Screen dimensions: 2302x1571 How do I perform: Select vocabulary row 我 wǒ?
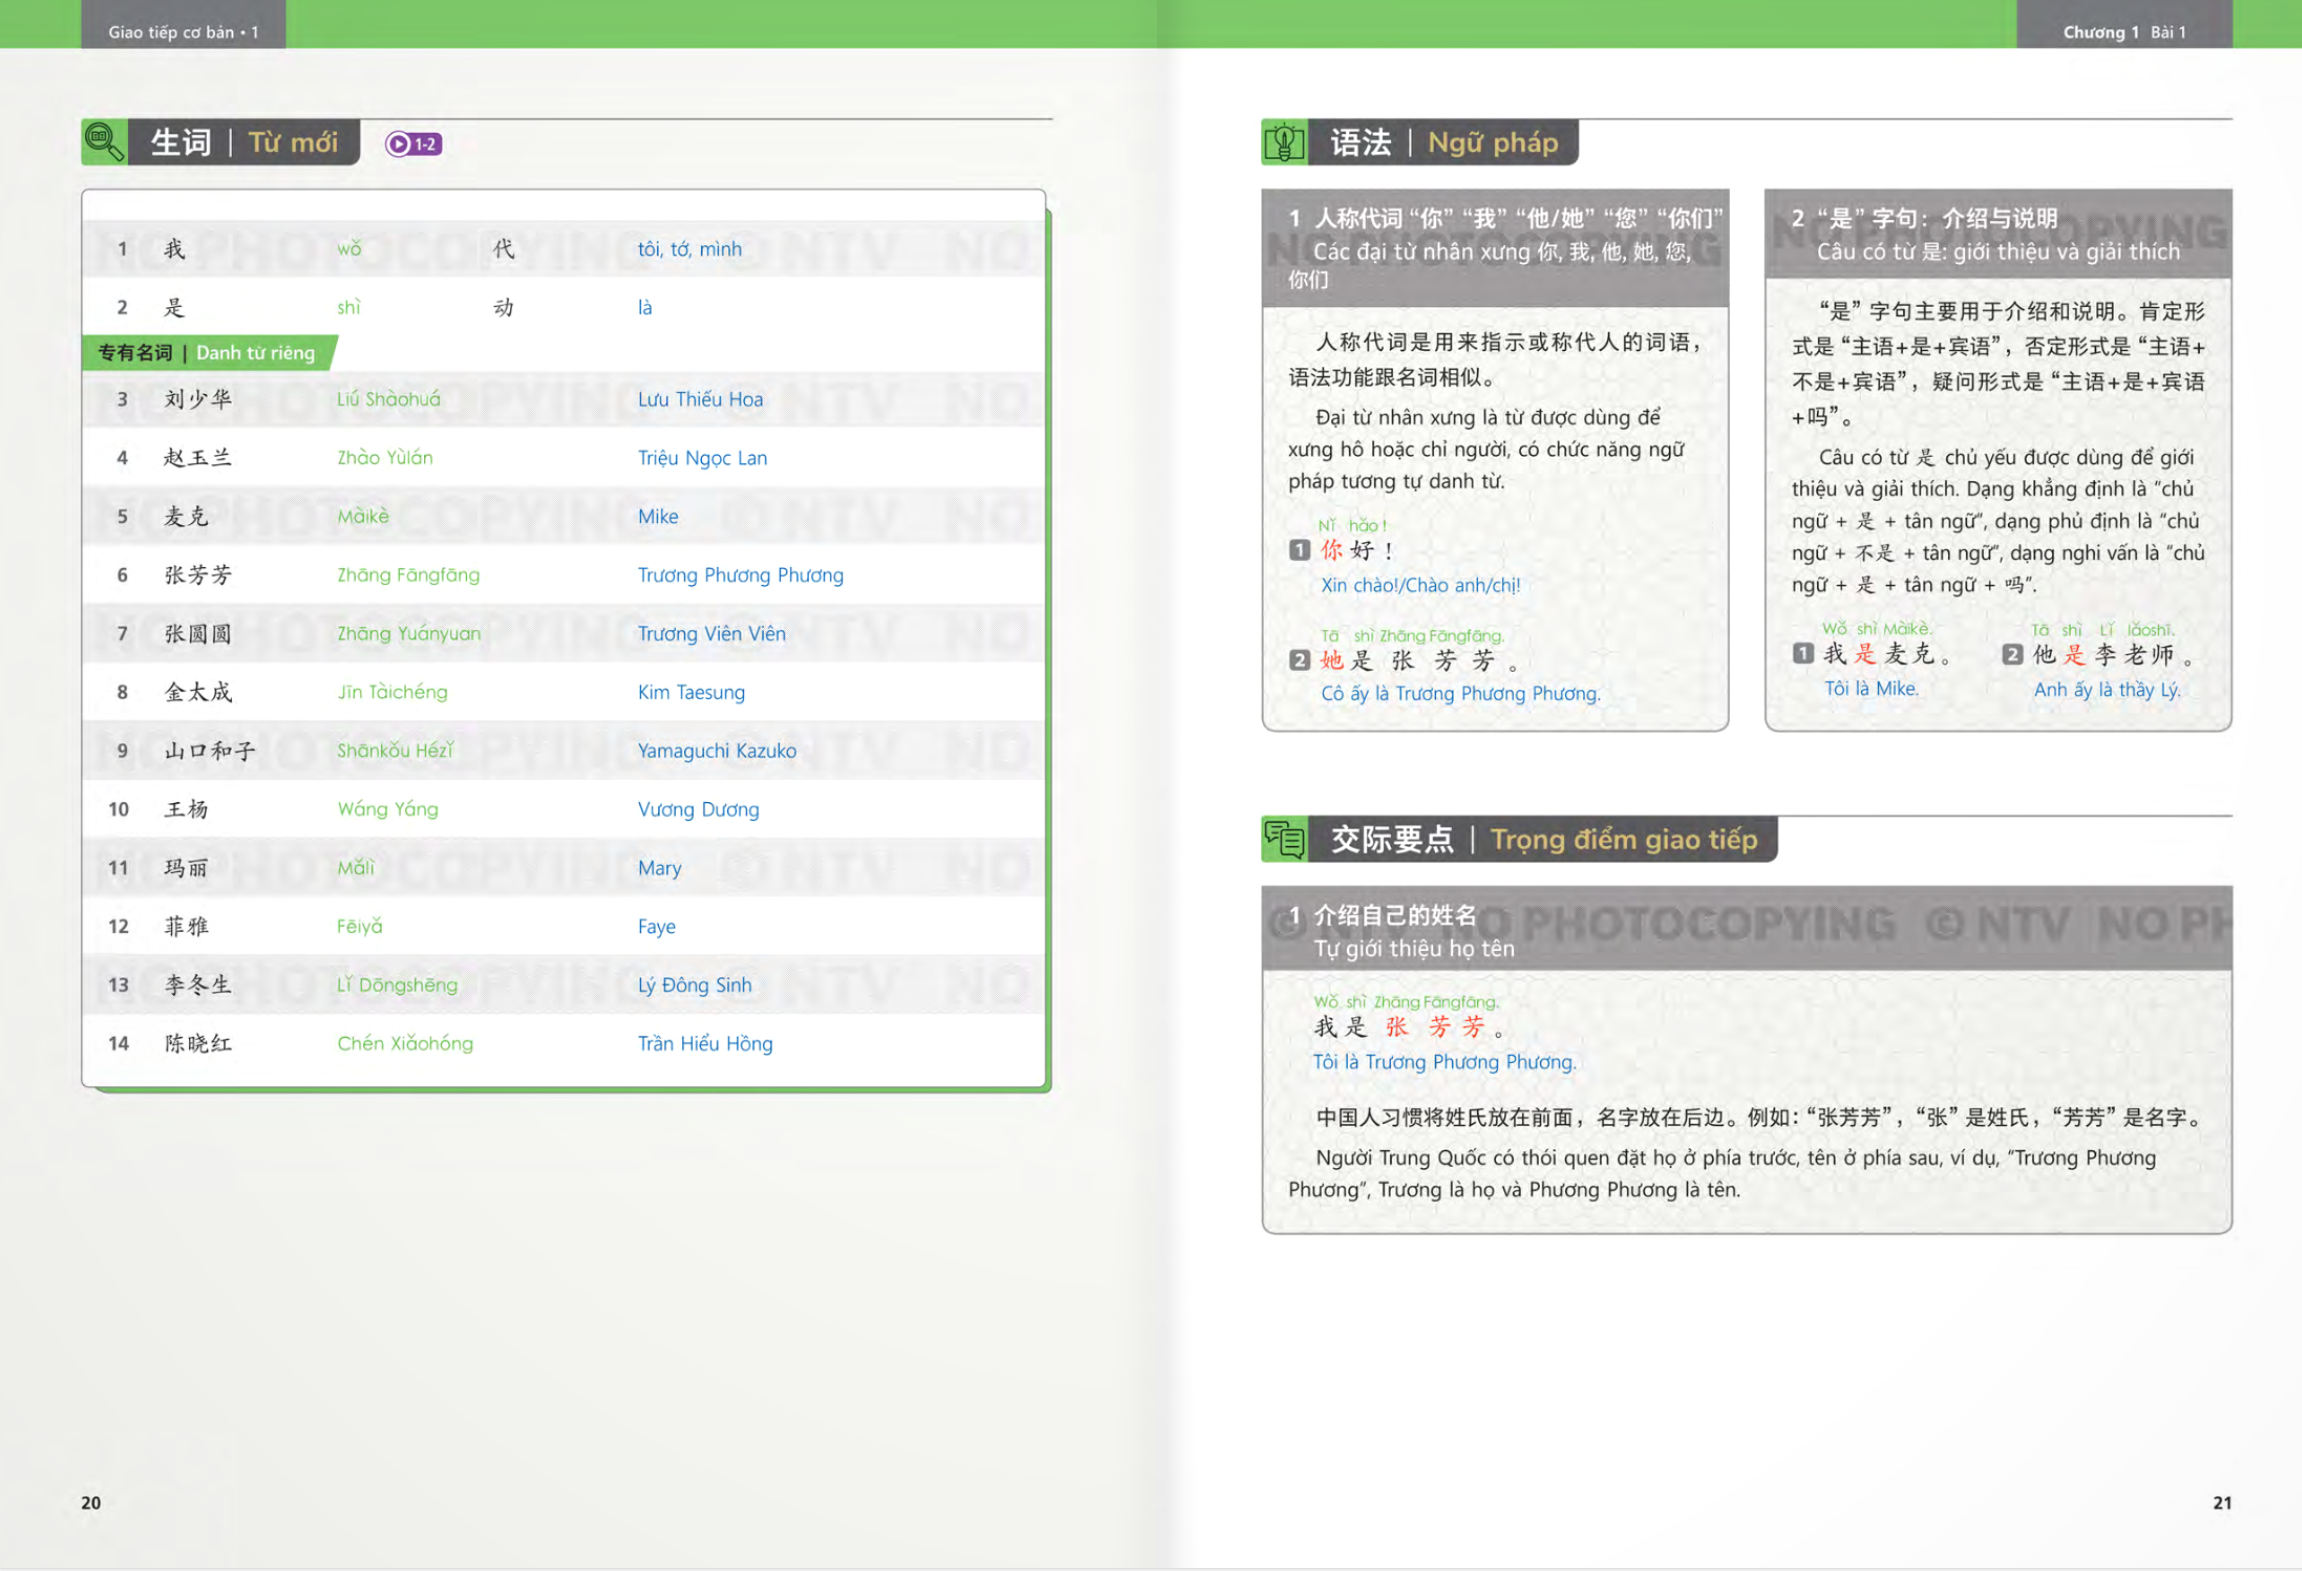pos(348,248)
